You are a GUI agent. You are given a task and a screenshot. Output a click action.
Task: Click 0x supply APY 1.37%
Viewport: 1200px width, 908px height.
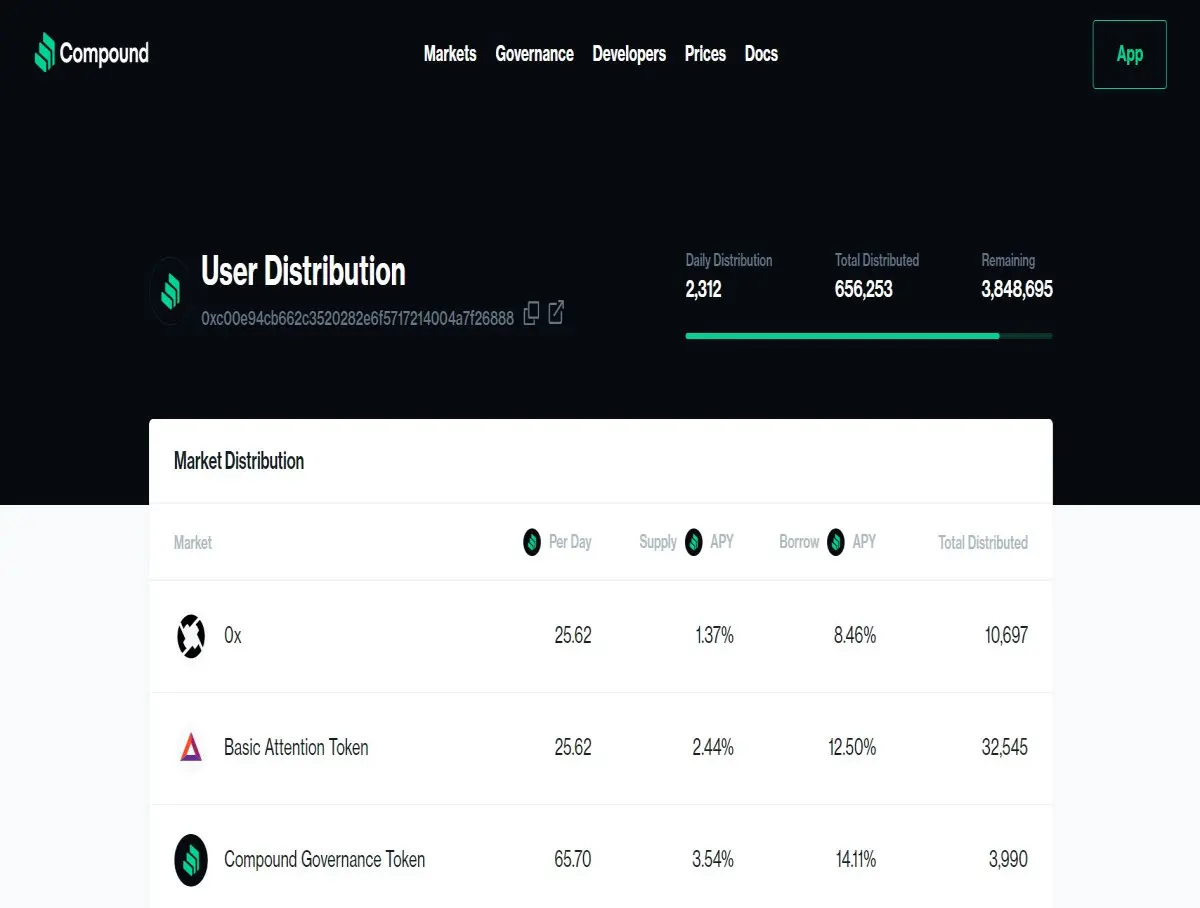714,636
